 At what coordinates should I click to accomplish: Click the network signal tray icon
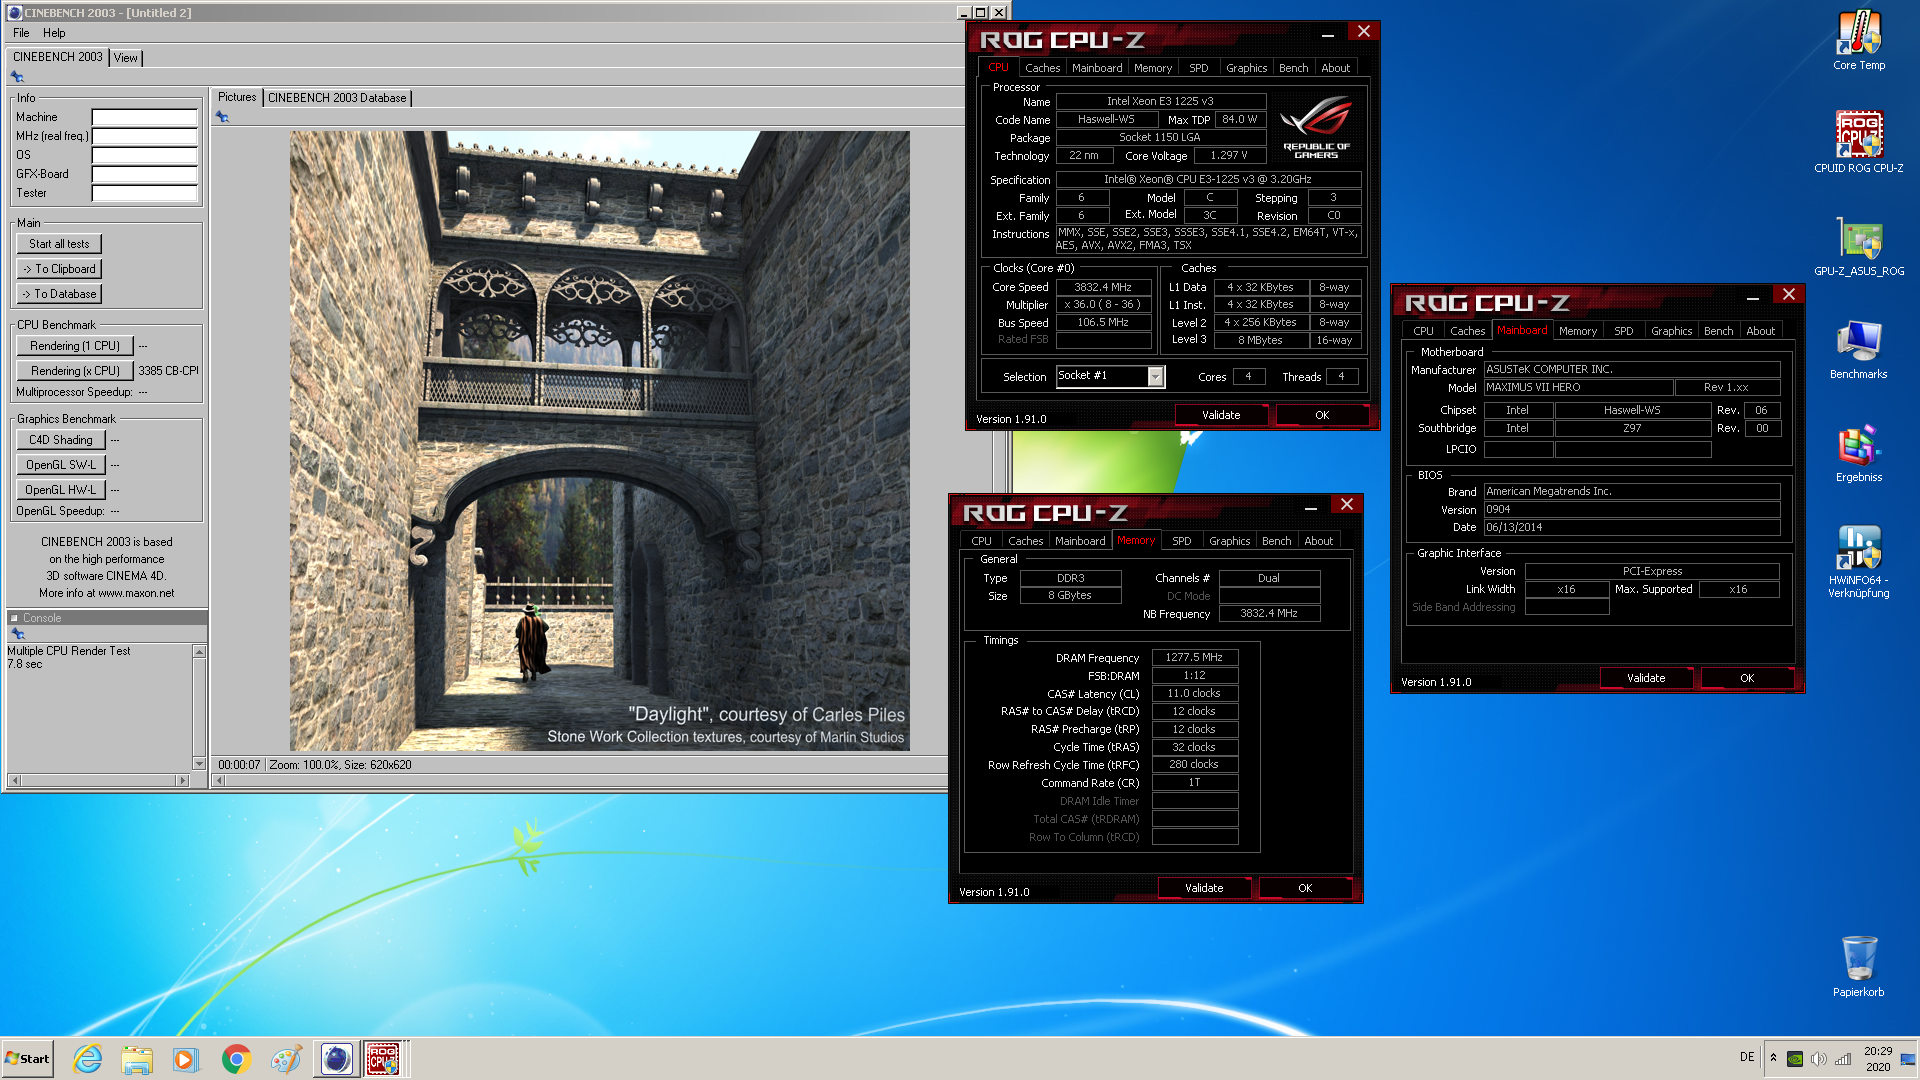coord(1843,1059)
